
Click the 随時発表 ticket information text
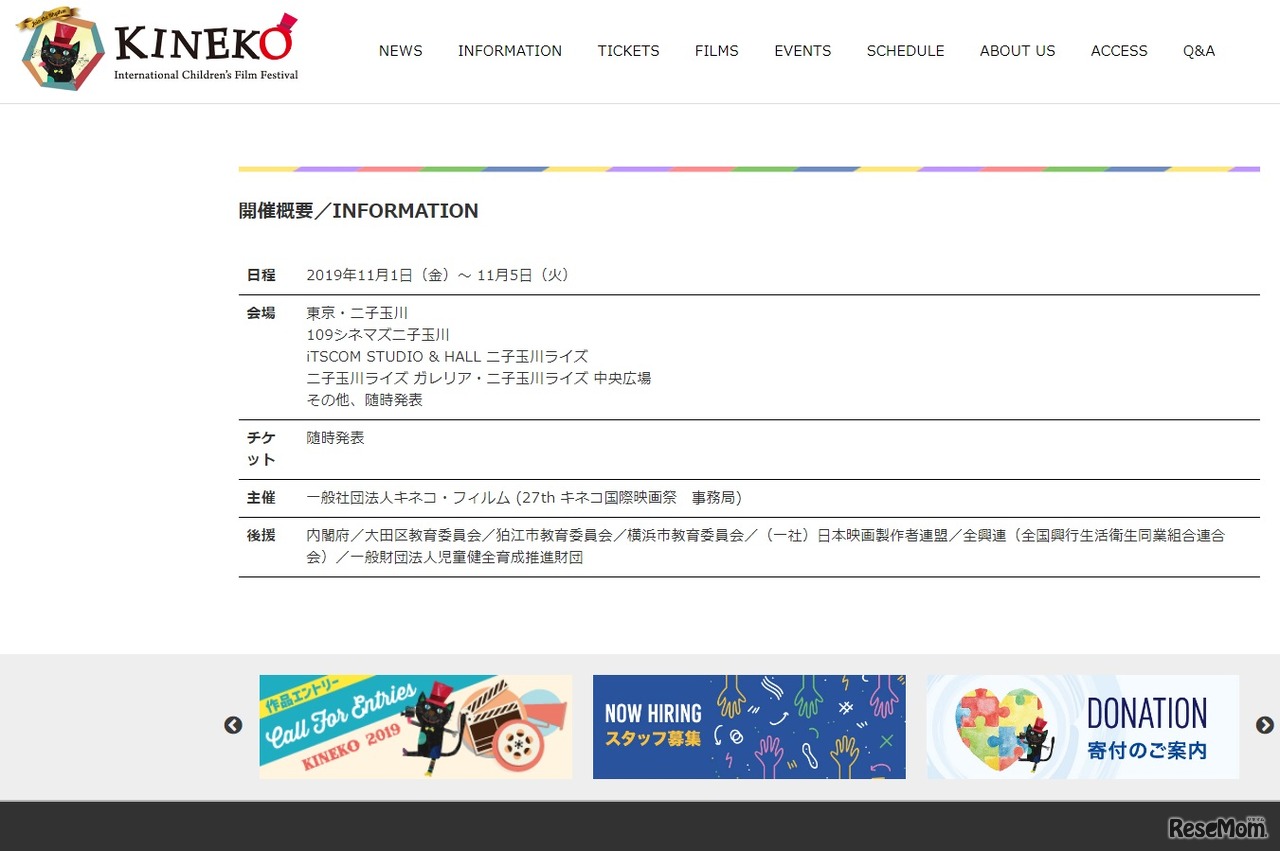click(335, 437)
